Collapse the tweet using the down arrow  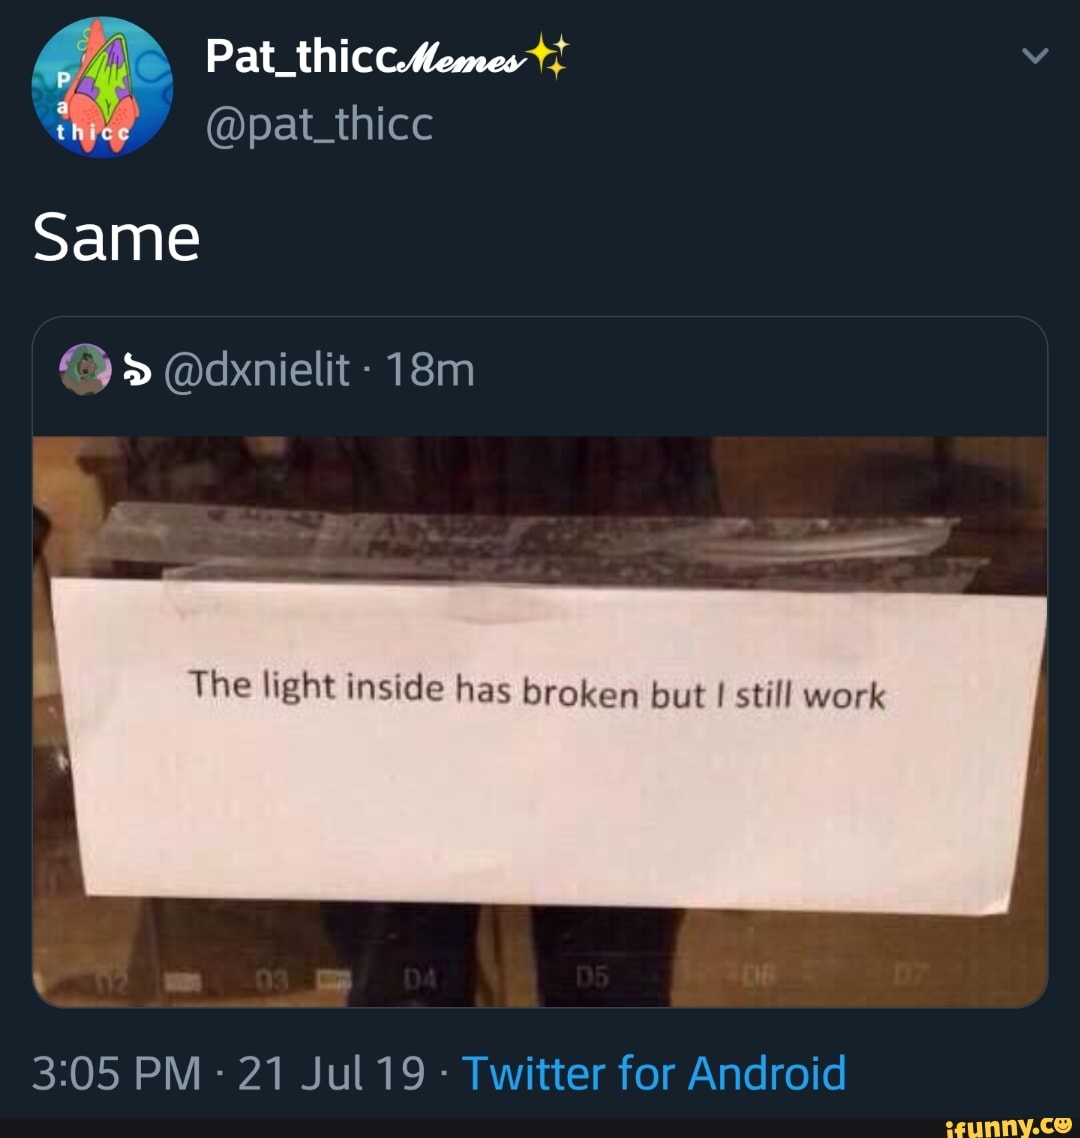(x=1035, y=55)
